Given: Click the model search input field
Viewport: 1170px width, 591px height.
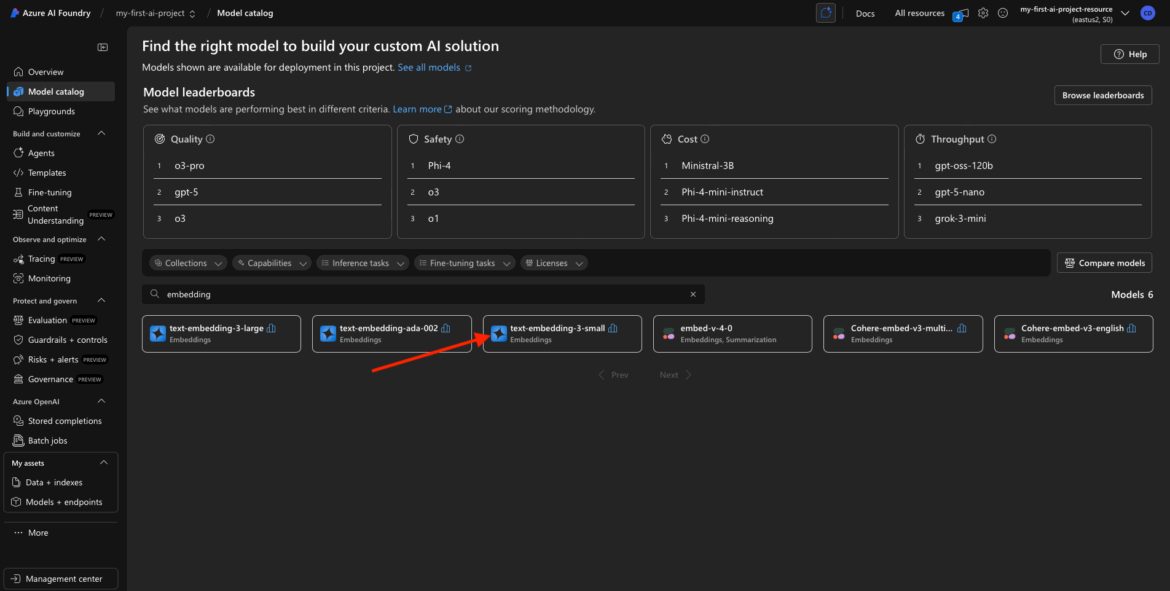Looking at the screenshot, I should pyautogui.click(x=420, y=295).
